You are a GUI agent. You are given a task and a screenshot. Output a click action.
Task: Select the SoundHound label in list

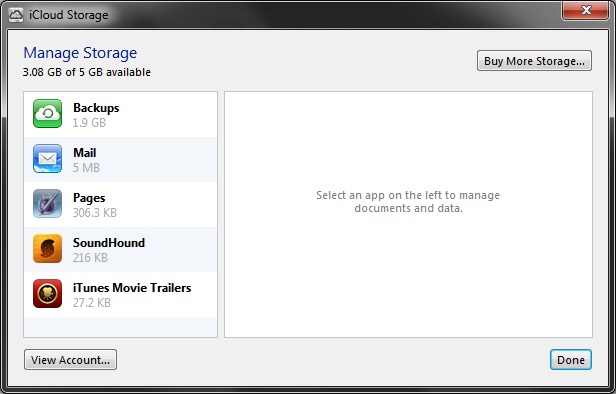109,243
